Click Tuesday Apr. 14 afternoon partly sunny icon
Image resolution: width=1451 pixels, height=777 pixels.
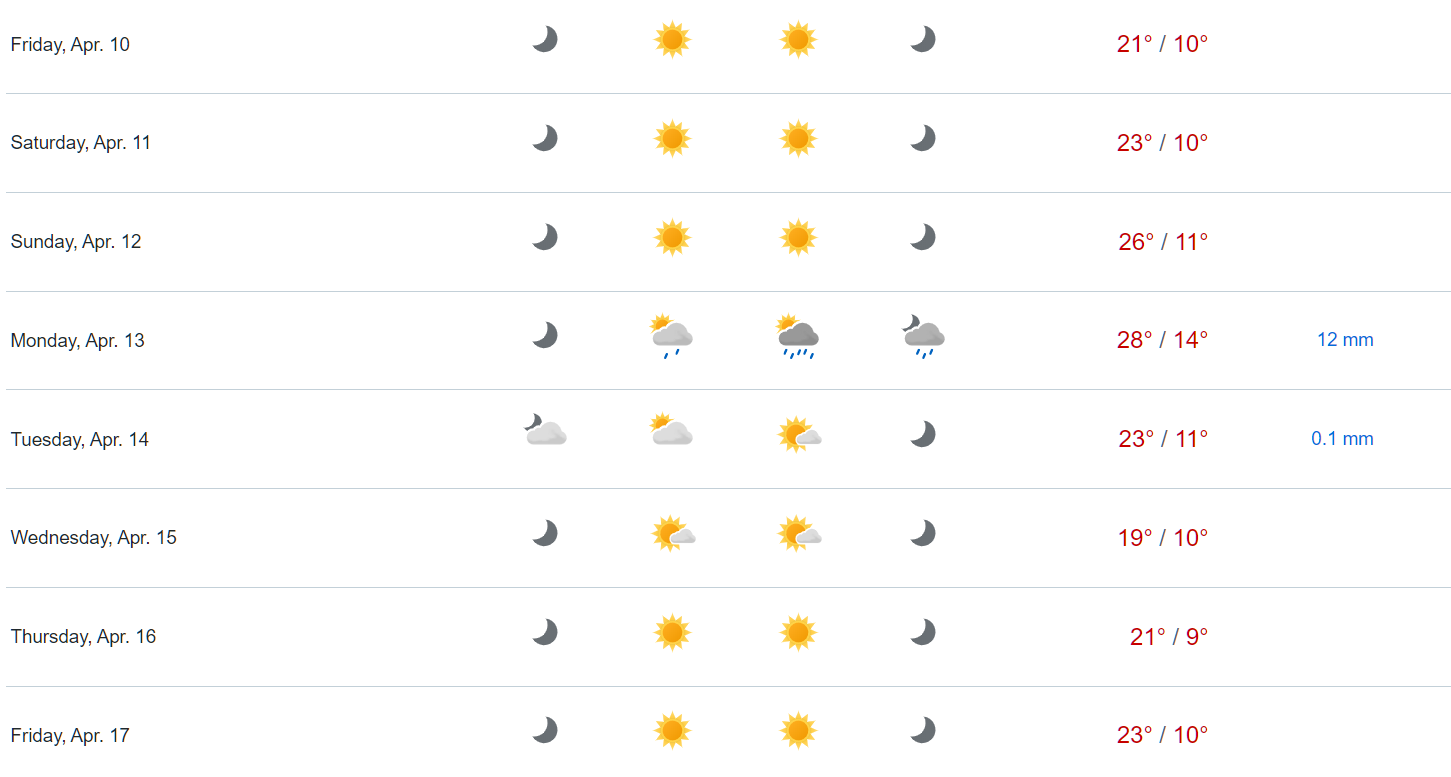[799, 434]
